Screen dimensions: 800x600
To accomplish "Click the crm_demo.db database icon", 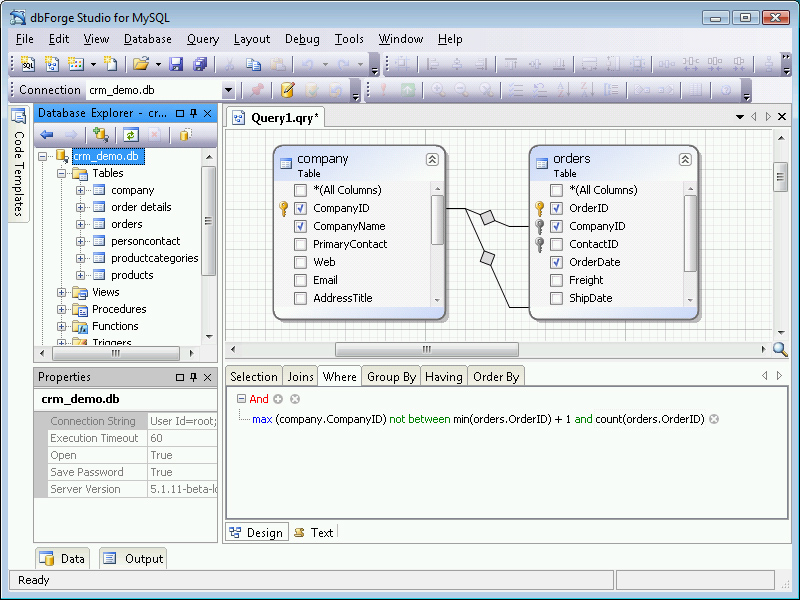I will (x=62, y=156).
